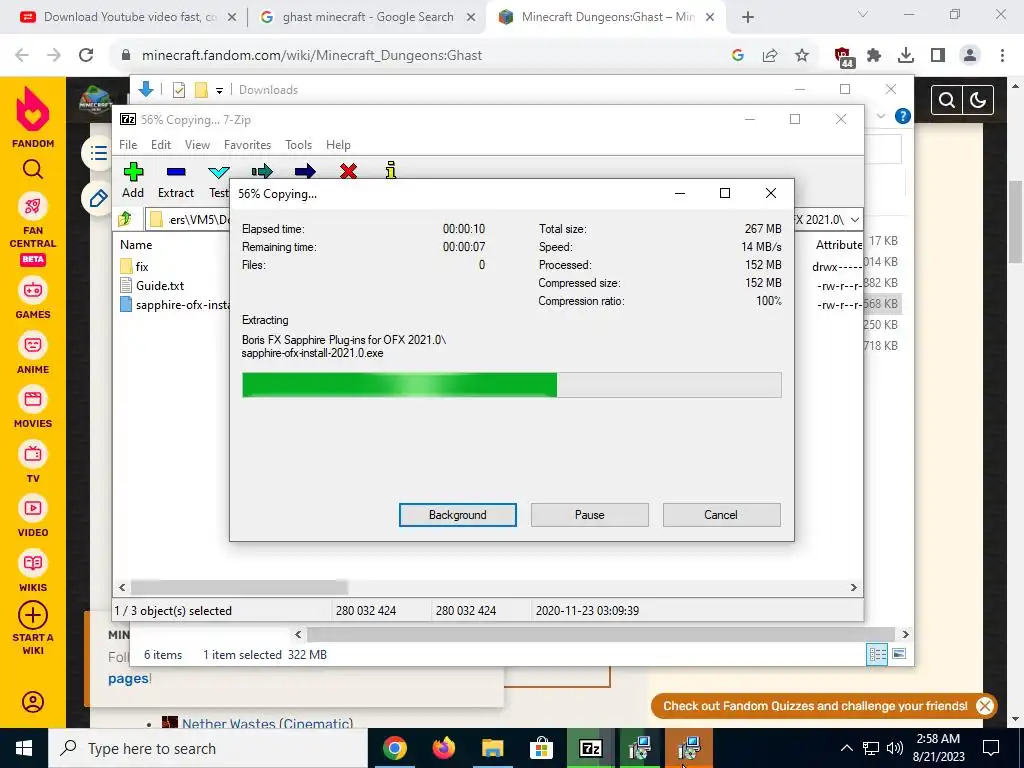
Task: Open Movies section in Fandom sidebar
Action: 33,408
